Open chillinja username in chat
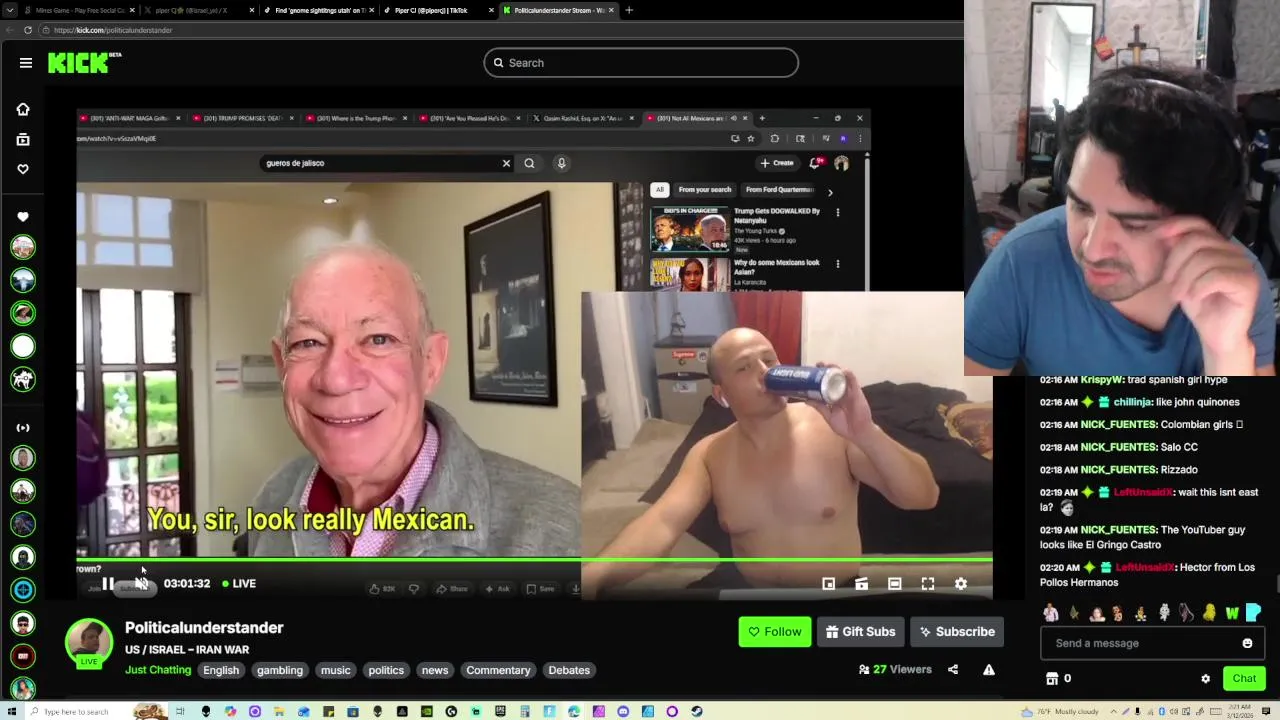1280x720 pixels. pos(1133,402)
